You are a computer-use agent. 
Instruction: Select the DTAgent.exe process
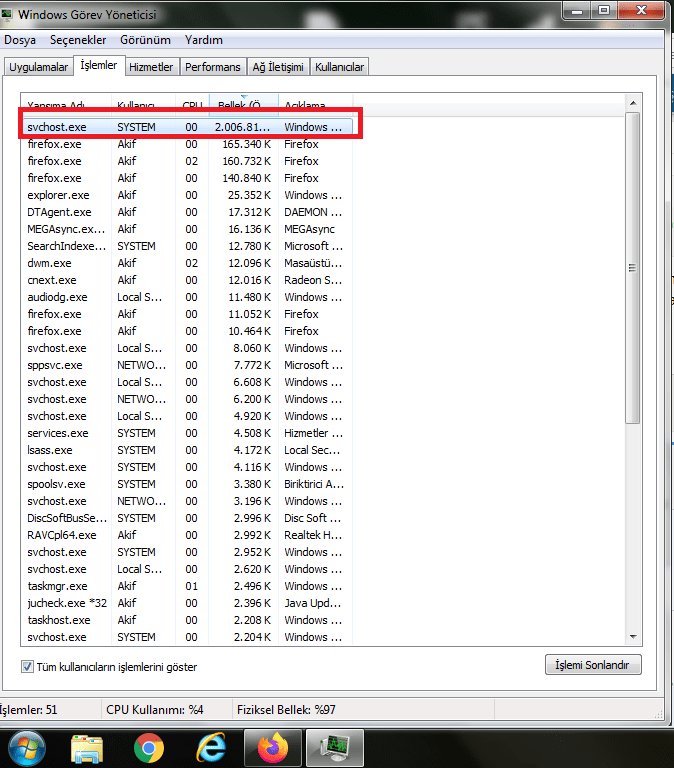[x=187, y=212]
